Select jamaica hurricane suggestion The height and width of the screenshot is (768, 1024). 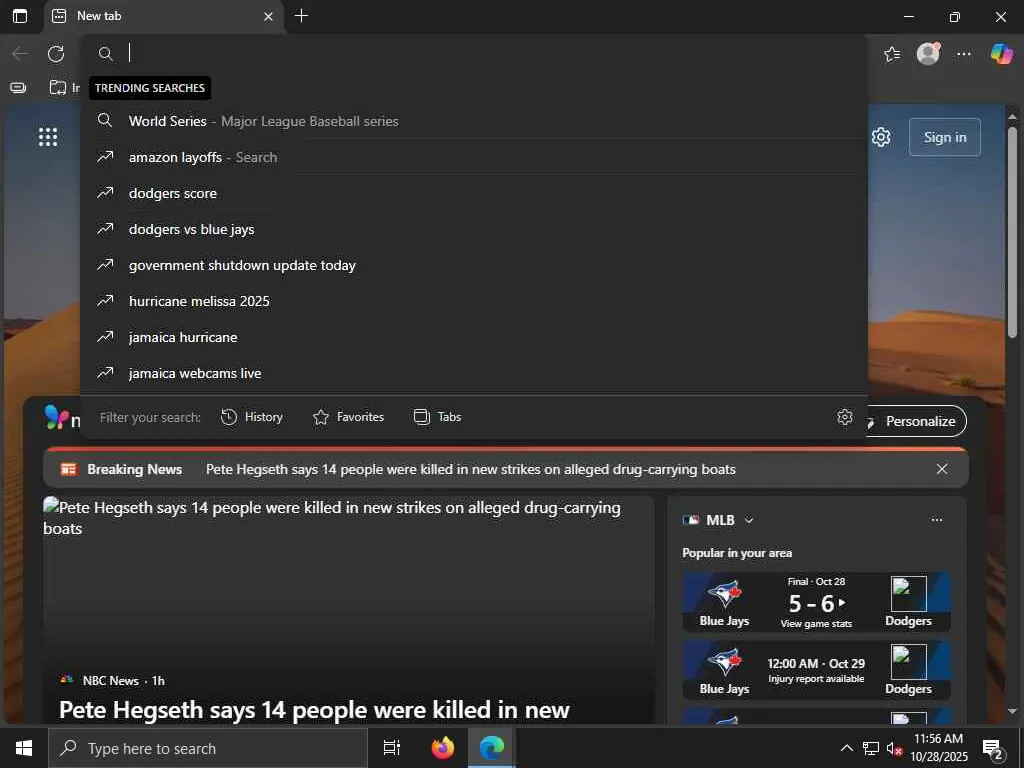[x=474, y=337]
